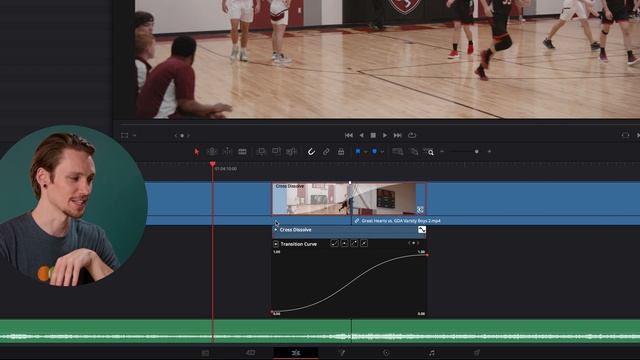Click the Replace Clip toolbar icon
640x360 pixels.
pos(291,152)
